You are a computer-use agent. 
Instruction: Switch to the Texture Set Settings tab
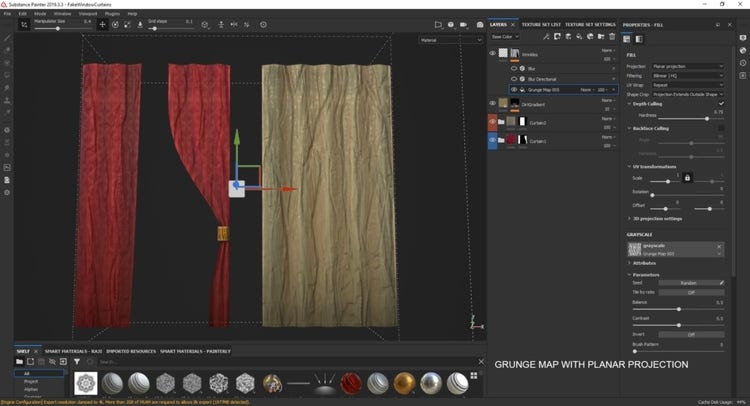click(590, 23)
